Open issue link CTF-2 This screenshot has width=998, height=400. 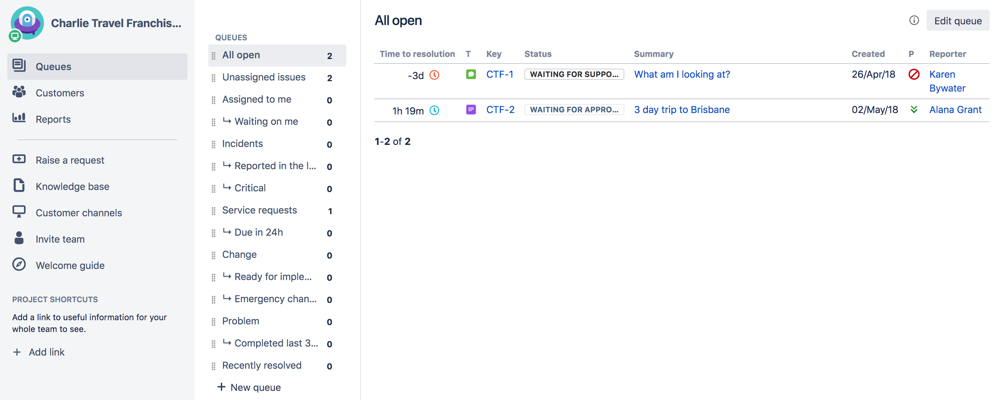(500, 110)
